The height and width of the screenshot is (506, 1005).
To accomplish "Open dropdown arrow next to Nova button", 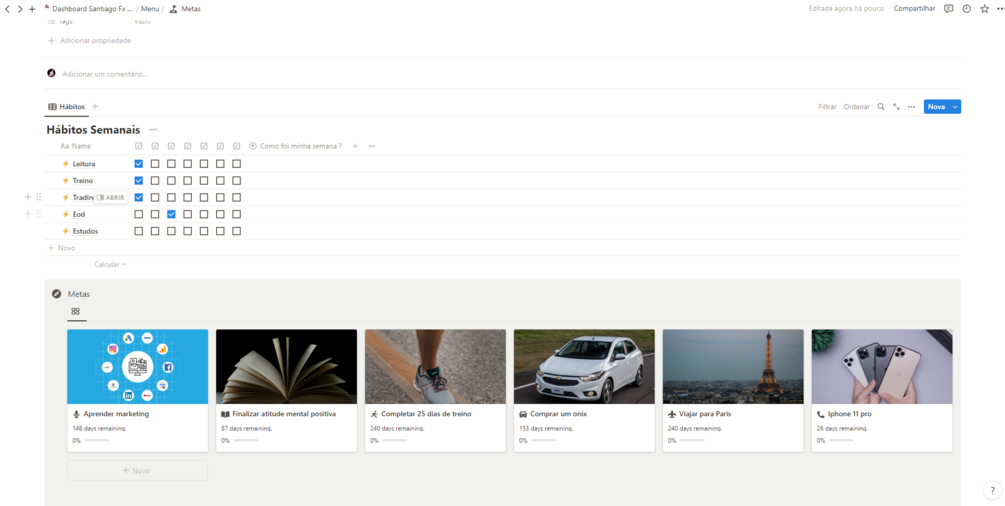I will 955,106.
